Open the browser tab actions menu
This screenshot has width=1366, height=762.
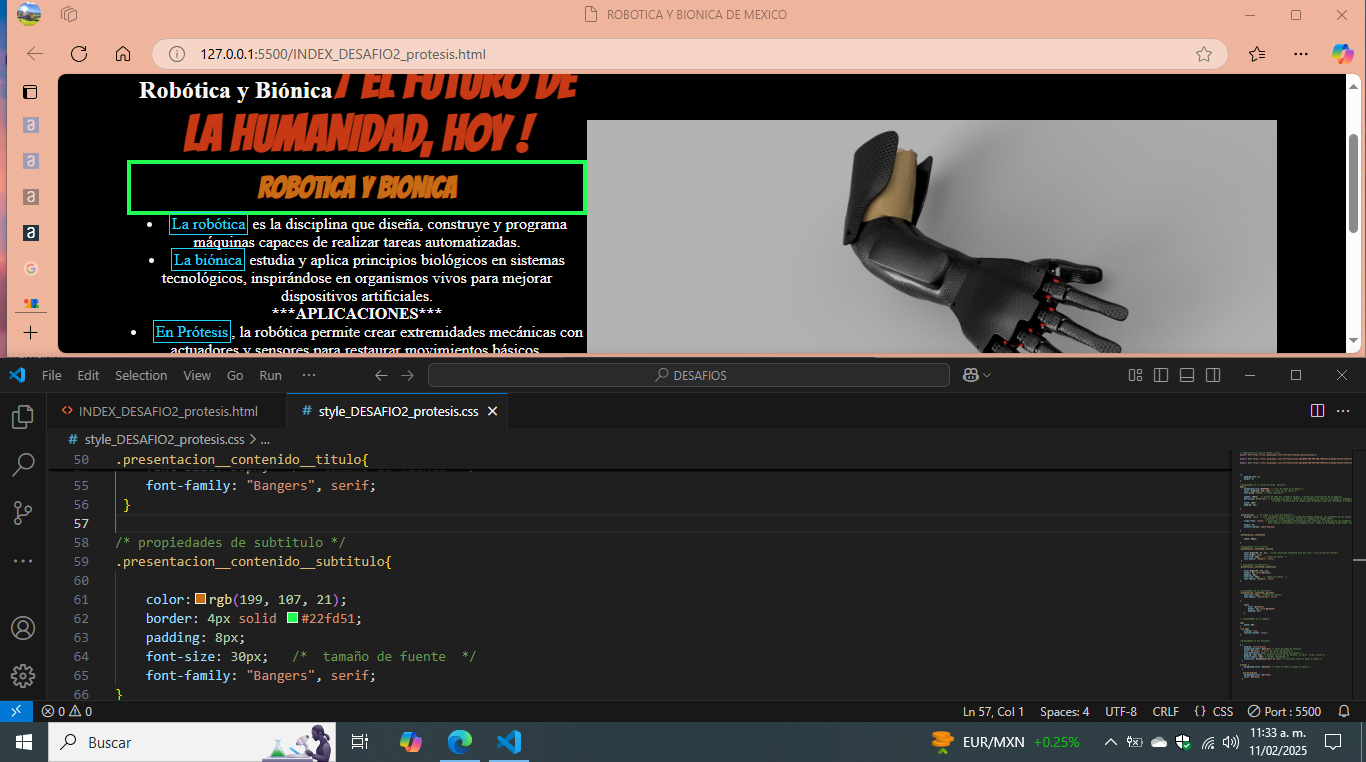30,92
